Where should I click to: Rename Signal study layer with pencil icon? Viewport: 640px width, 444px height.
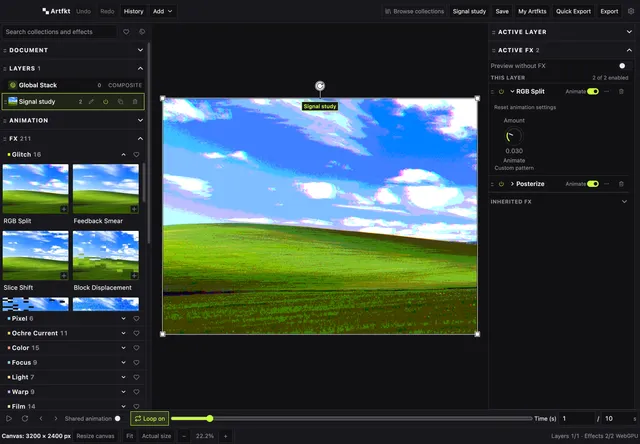coord(91,102)
